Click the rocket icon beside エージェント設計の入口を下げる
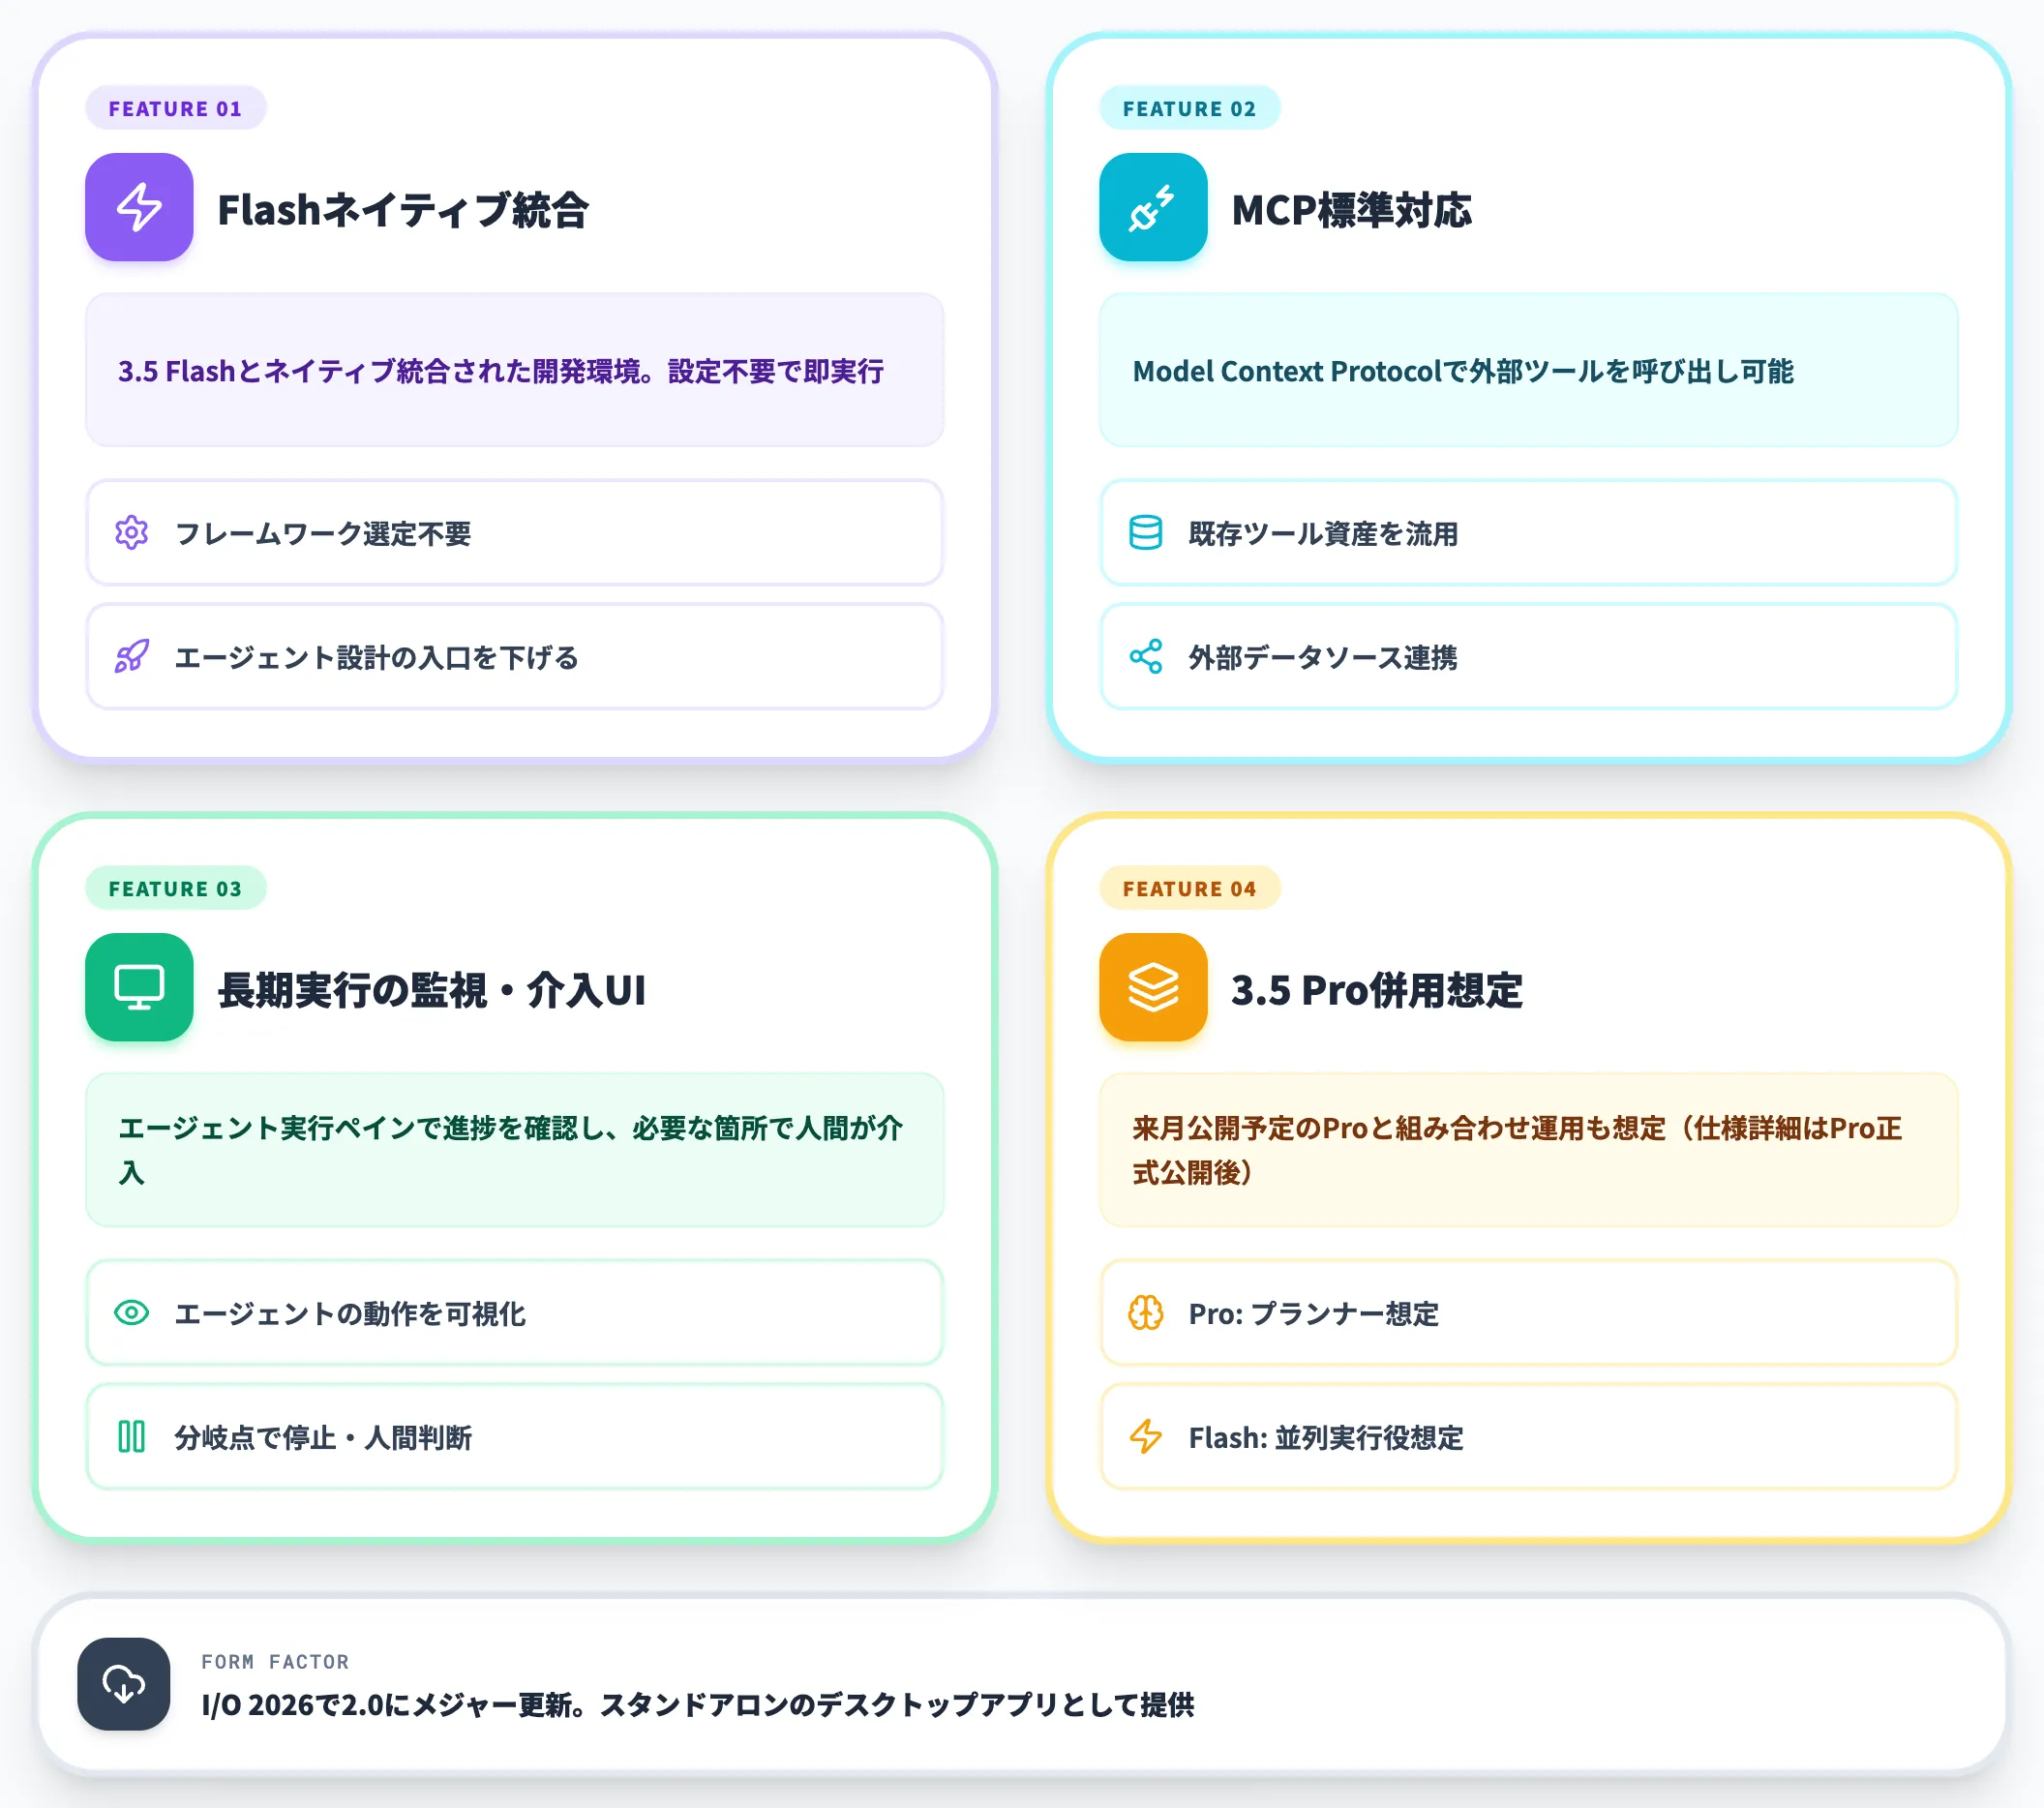Viewport: 2044px width, 1808px height. [132, 657]
